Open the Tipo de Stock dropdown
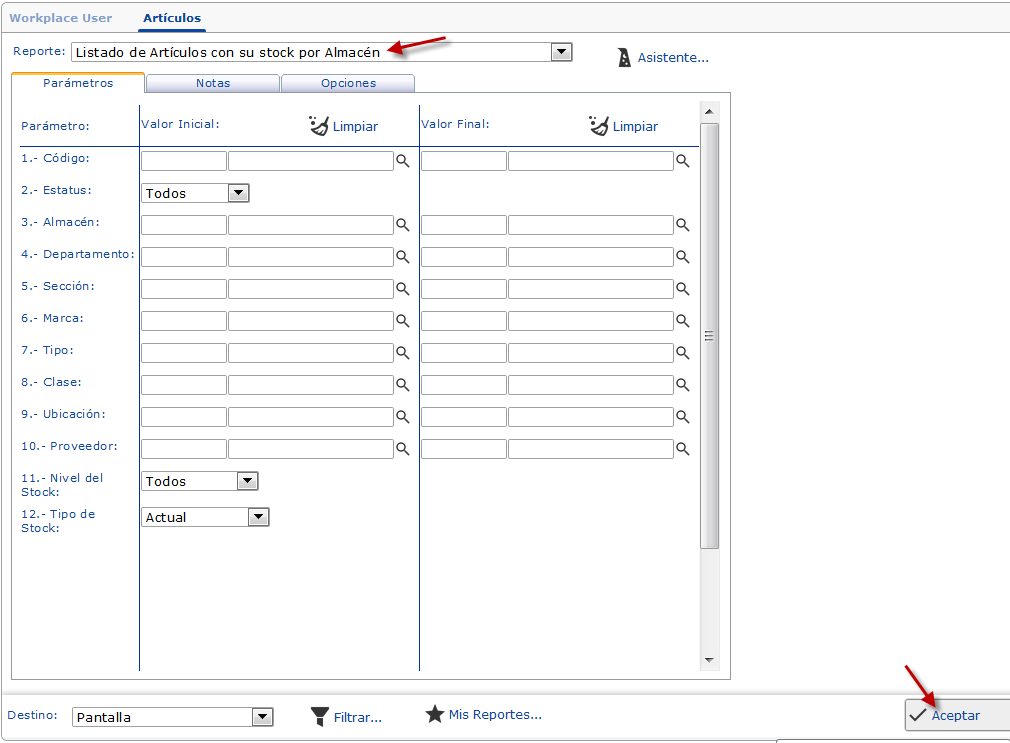The width and height of the screenshot is (1010, 743). tap(258, 517)
